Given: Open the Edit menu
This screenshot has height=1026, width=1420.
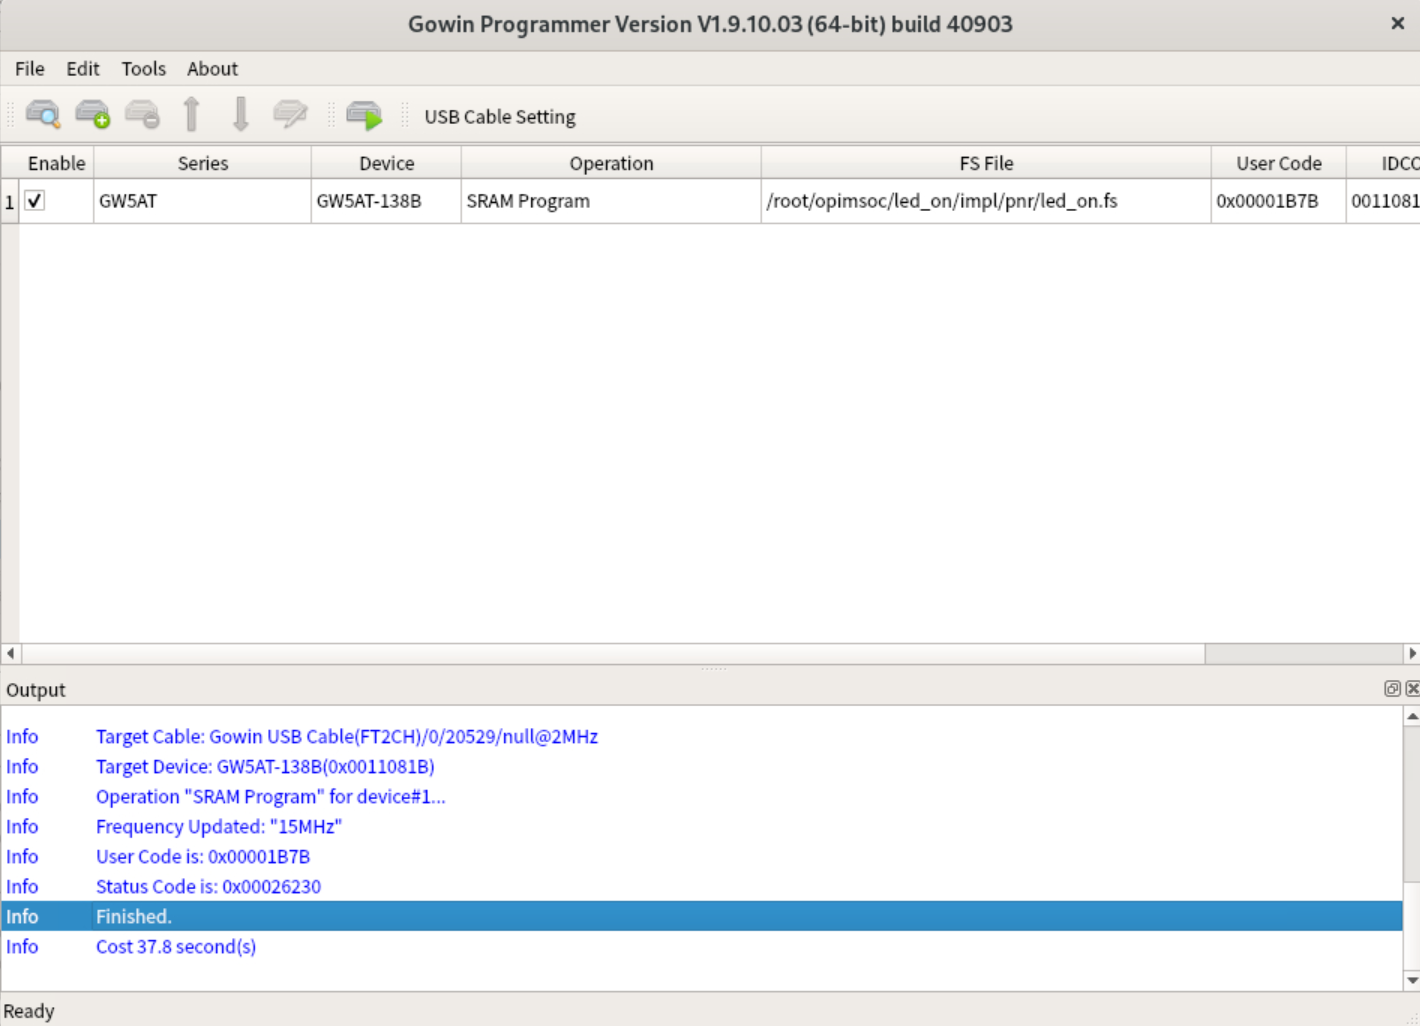Looking at the screenshot, I should pyautogui.click(x=83, y=69).
